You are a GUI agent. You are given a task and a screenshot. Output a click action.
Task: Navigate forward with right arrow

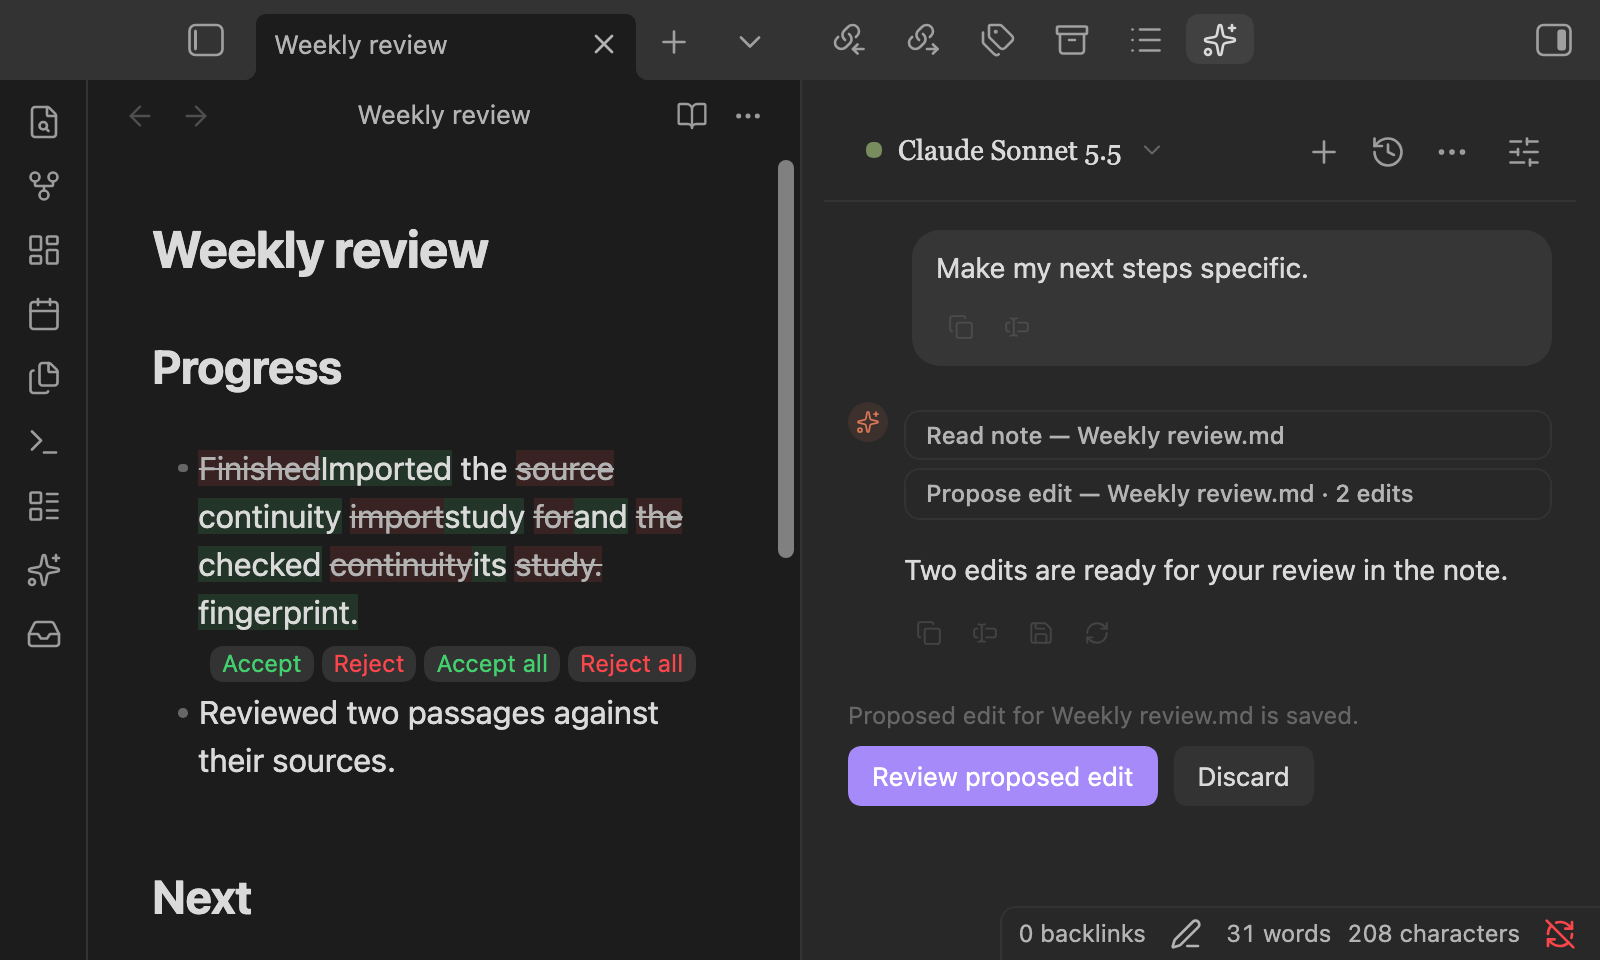(x=196, y=116)
